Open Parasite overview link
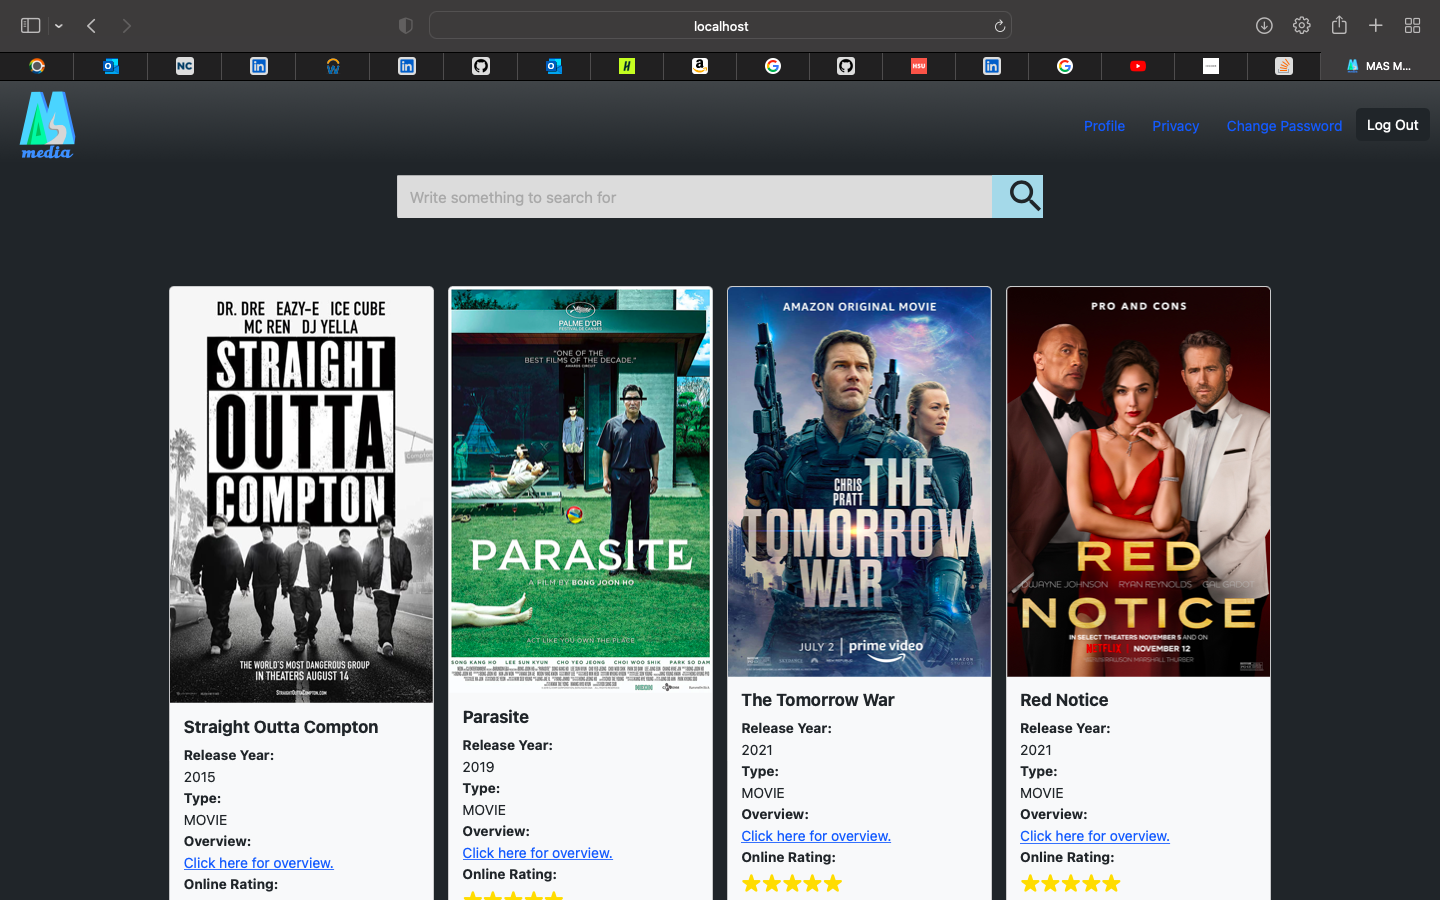This screenshot has width=1440, height=900. [537, 853]
